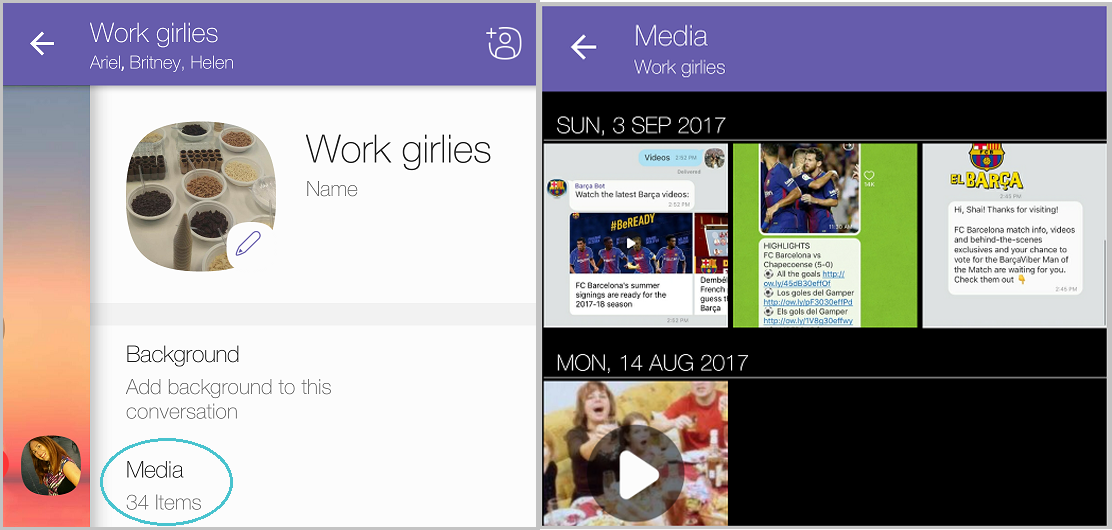Click 'Add background to this conversation' text
The width and height of the screenshot is (1112, 530).
pyautogui.click(x=228, y=399)
